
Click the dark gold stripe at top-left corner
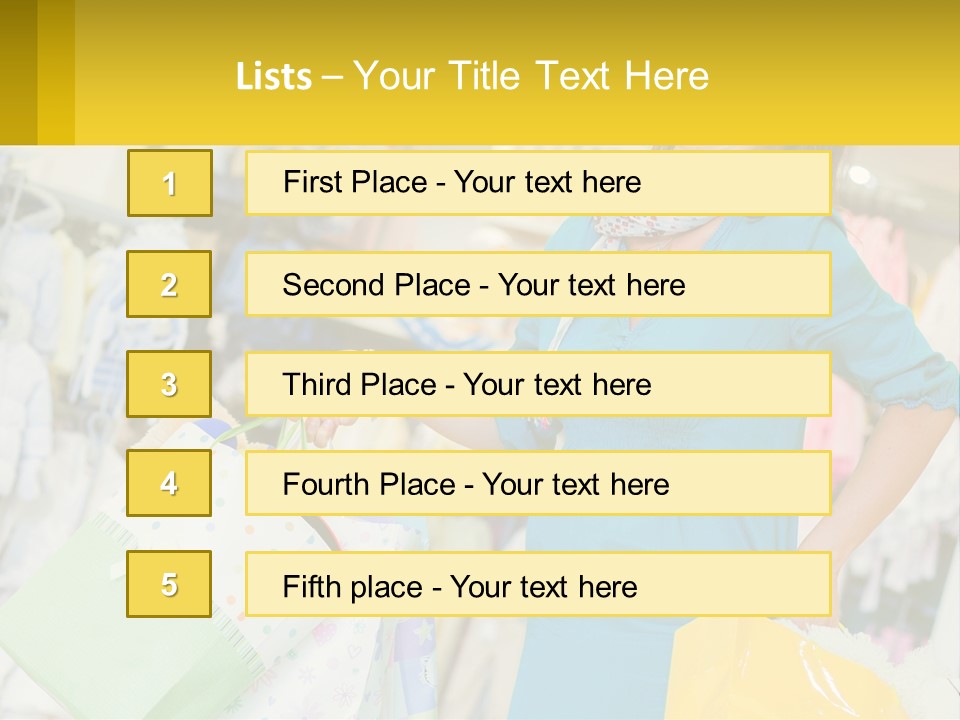[x=18, y=72]
